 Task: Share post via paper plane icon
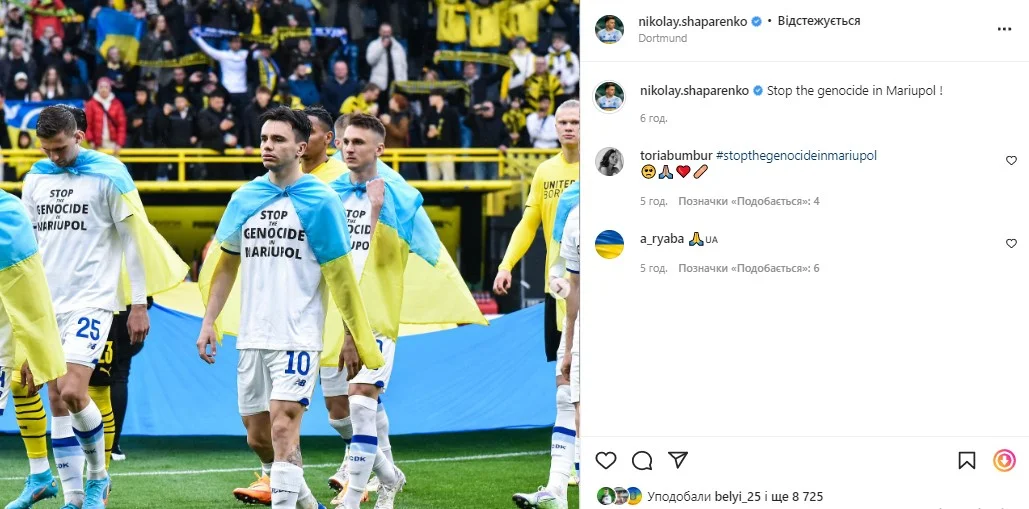(678, 460)
